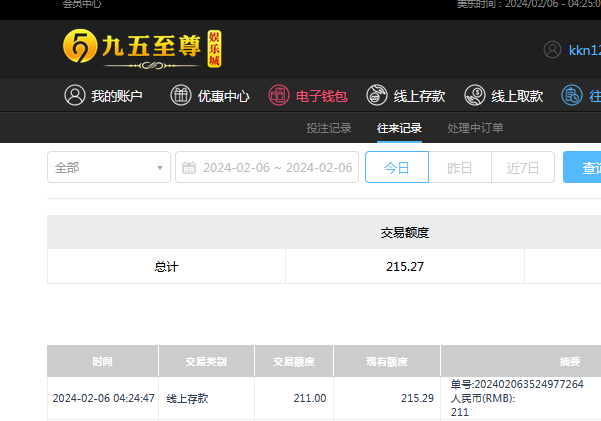Click the 电子钱包 wallet icon
This screenshot has width=601, height=421.
click(x=279, y=95)
